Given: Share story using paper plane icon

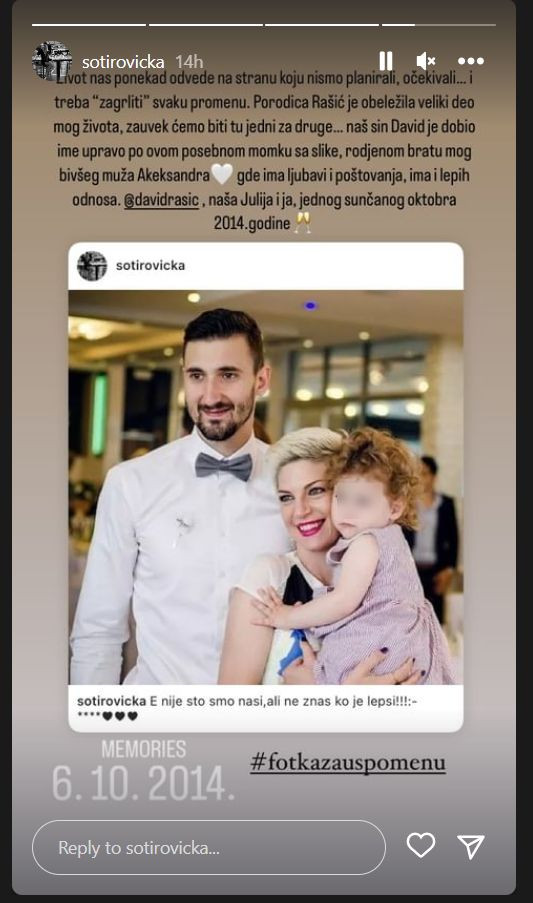Looking at the screenshot, I should coord(470,847).
